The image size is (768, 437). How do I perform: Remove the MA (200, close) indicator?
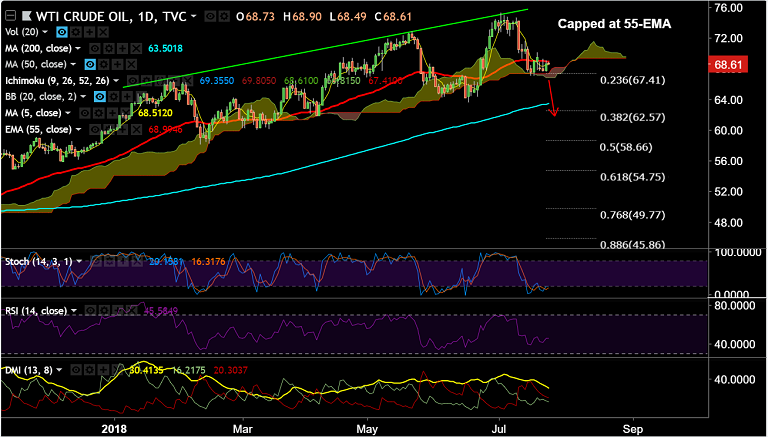pos(136,49)
